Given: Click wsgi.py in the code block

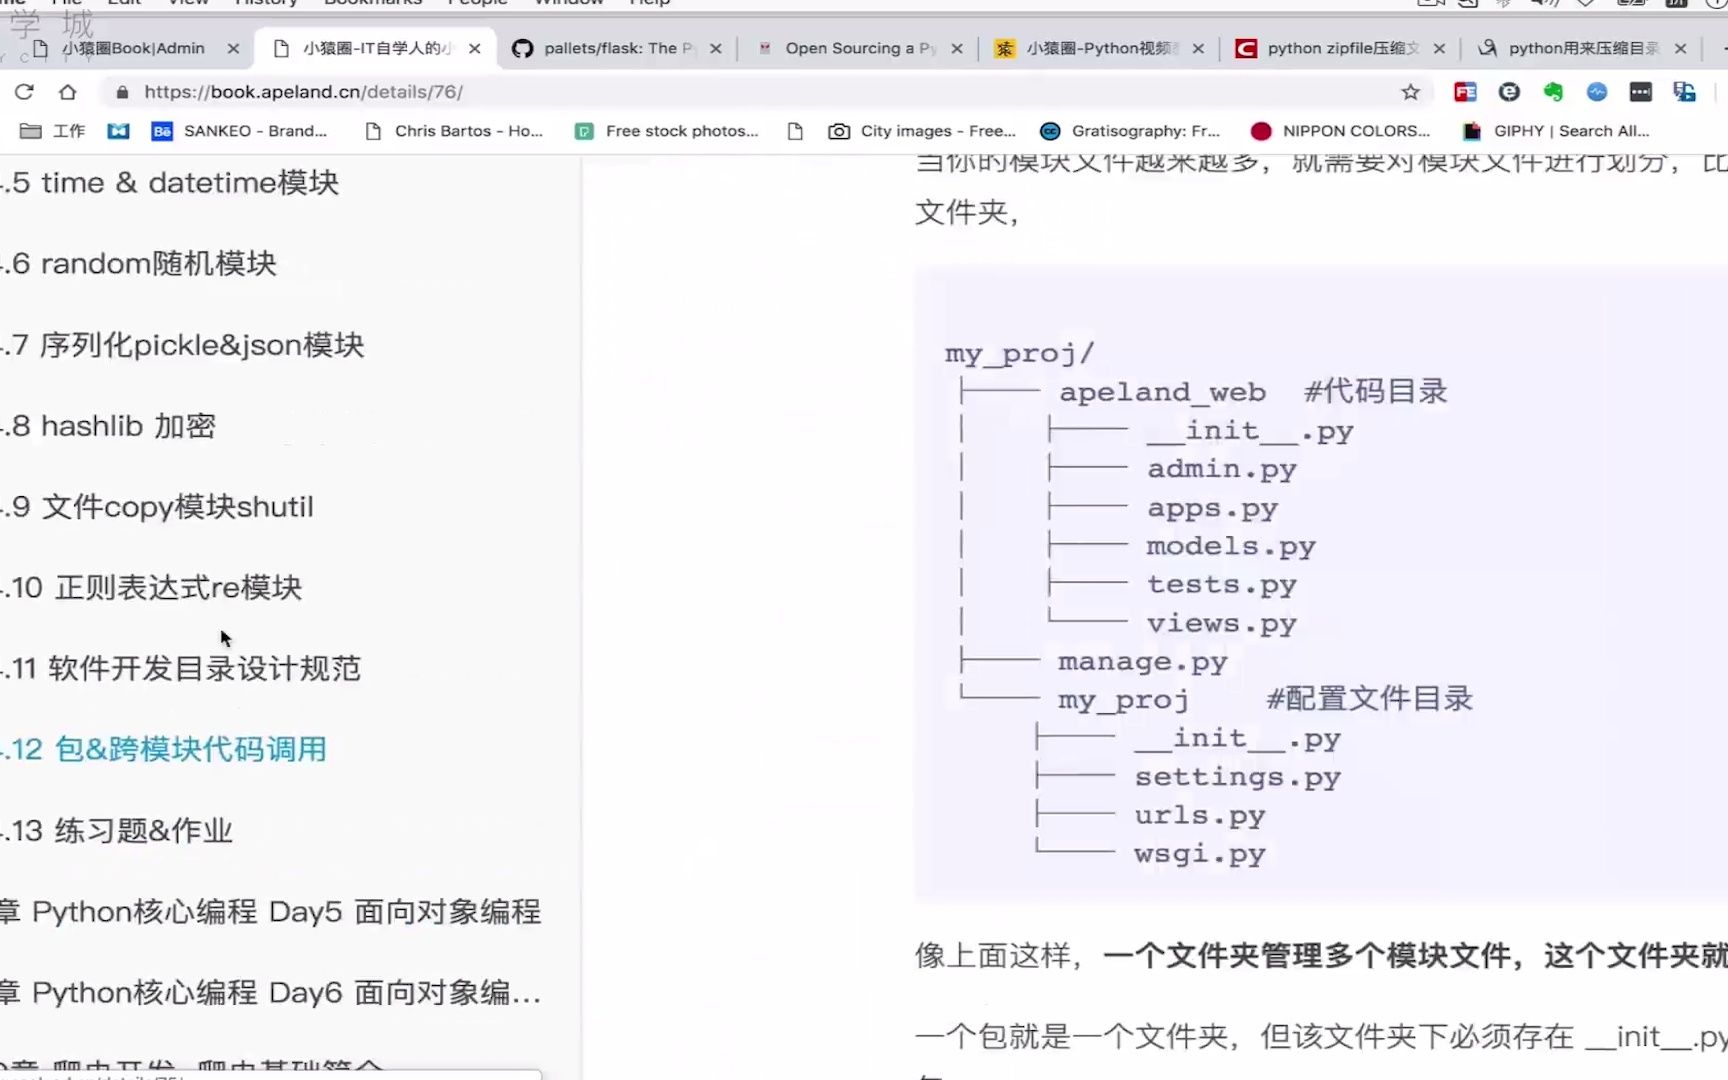Looking at the screenshot, I should click(x=1199, y=854).
